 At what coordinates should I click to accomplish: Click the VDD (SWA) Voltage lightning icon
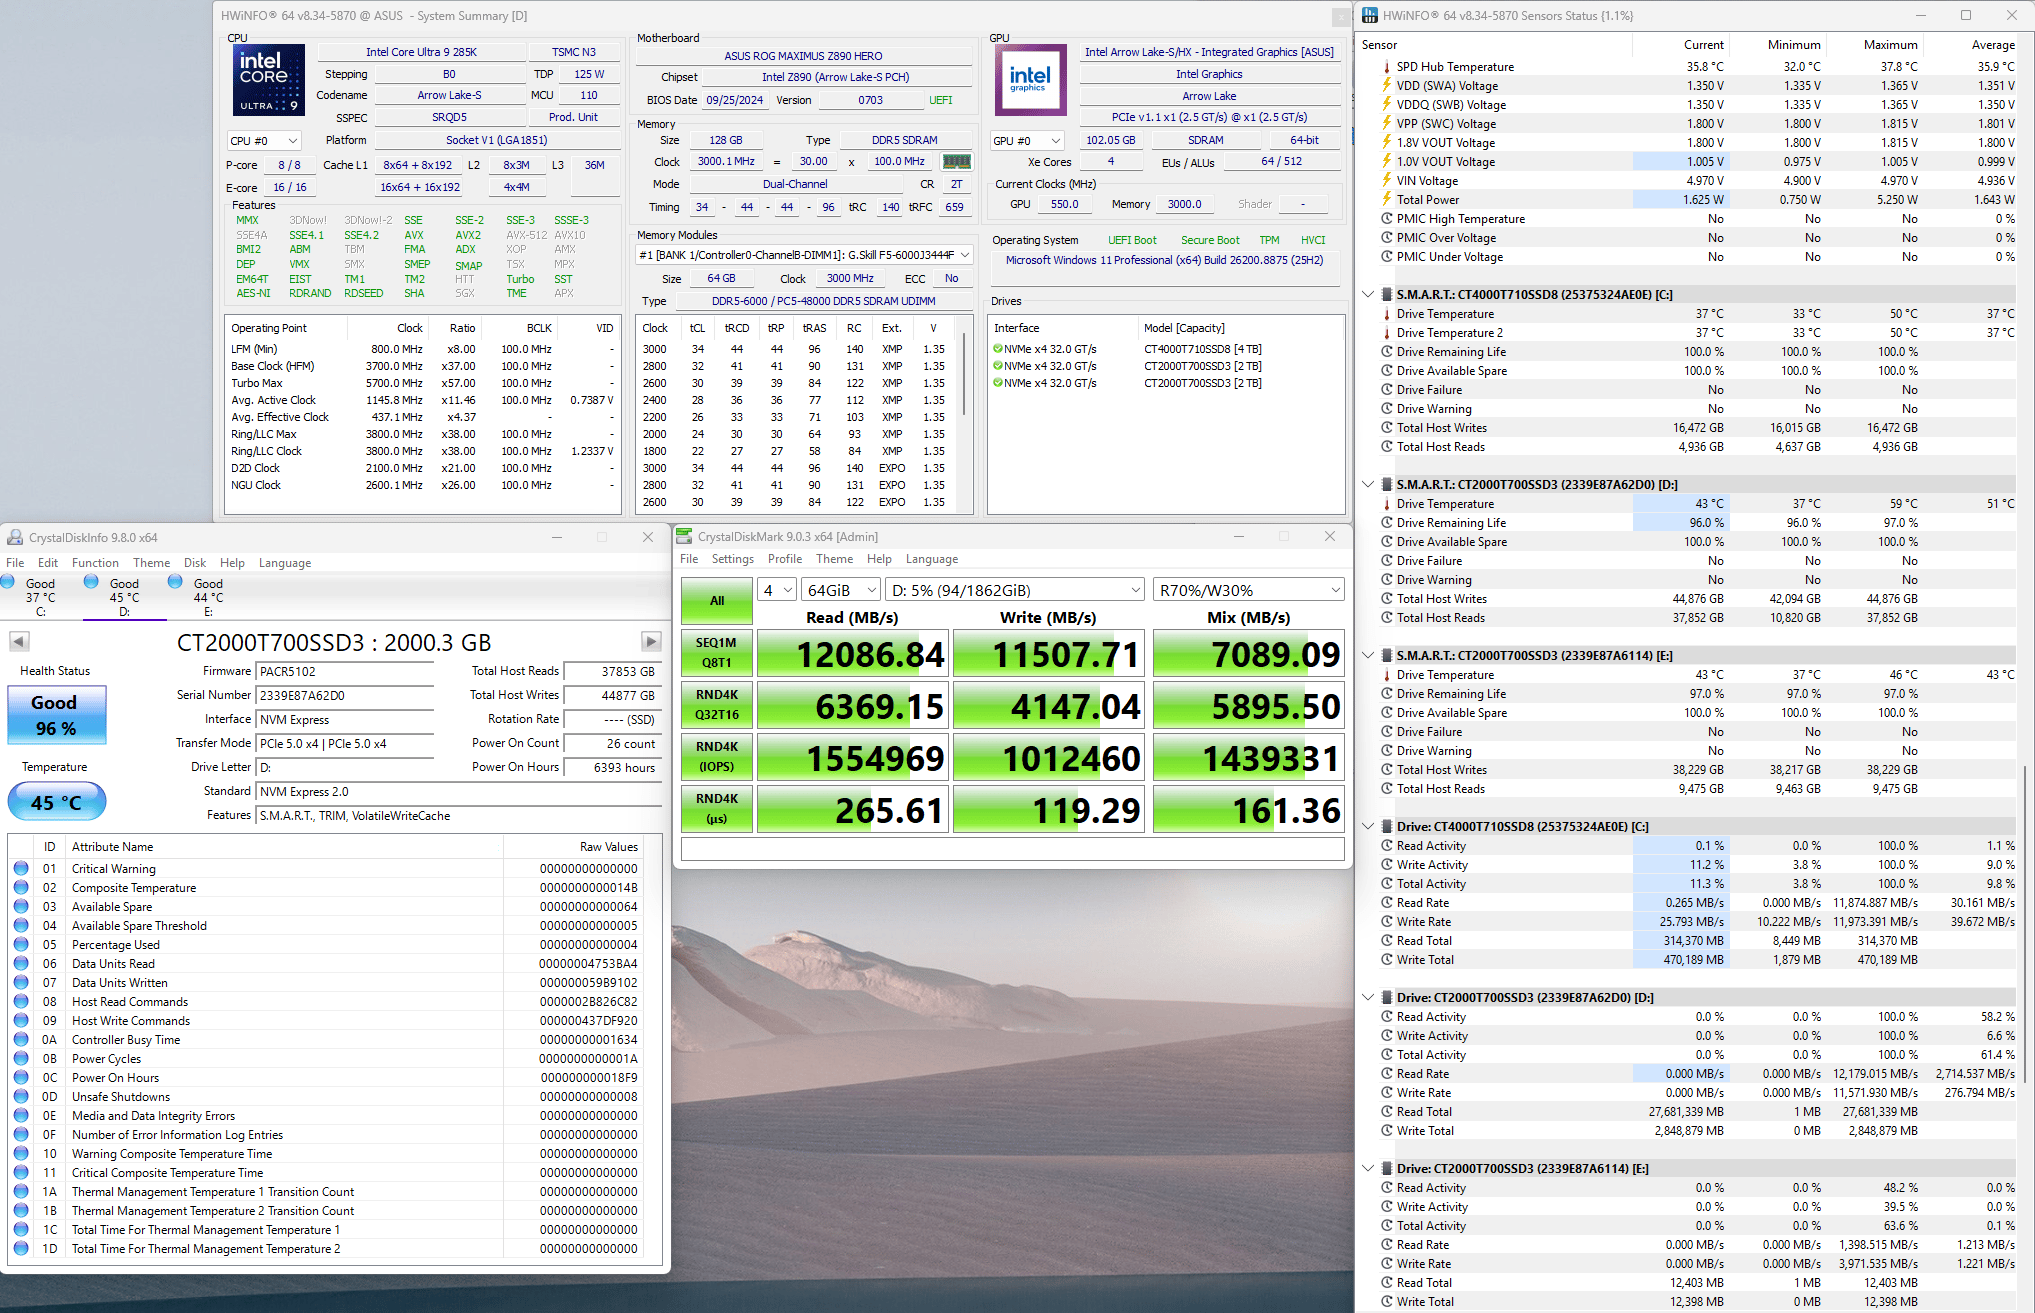pos(1387,85)
